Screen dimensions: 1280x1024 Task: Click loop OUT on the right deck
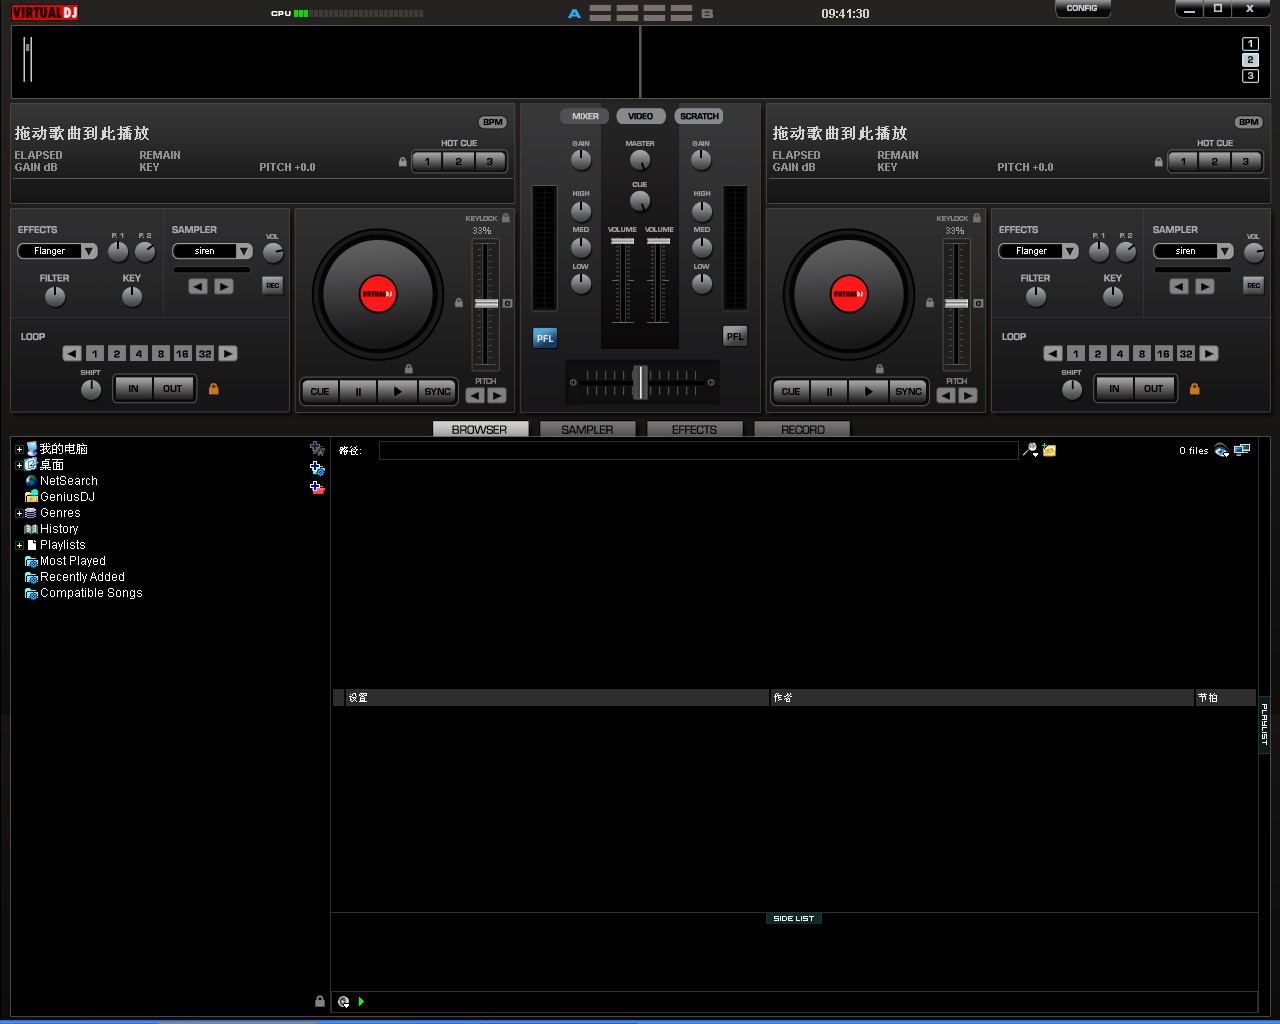[x=1153, y=388]
